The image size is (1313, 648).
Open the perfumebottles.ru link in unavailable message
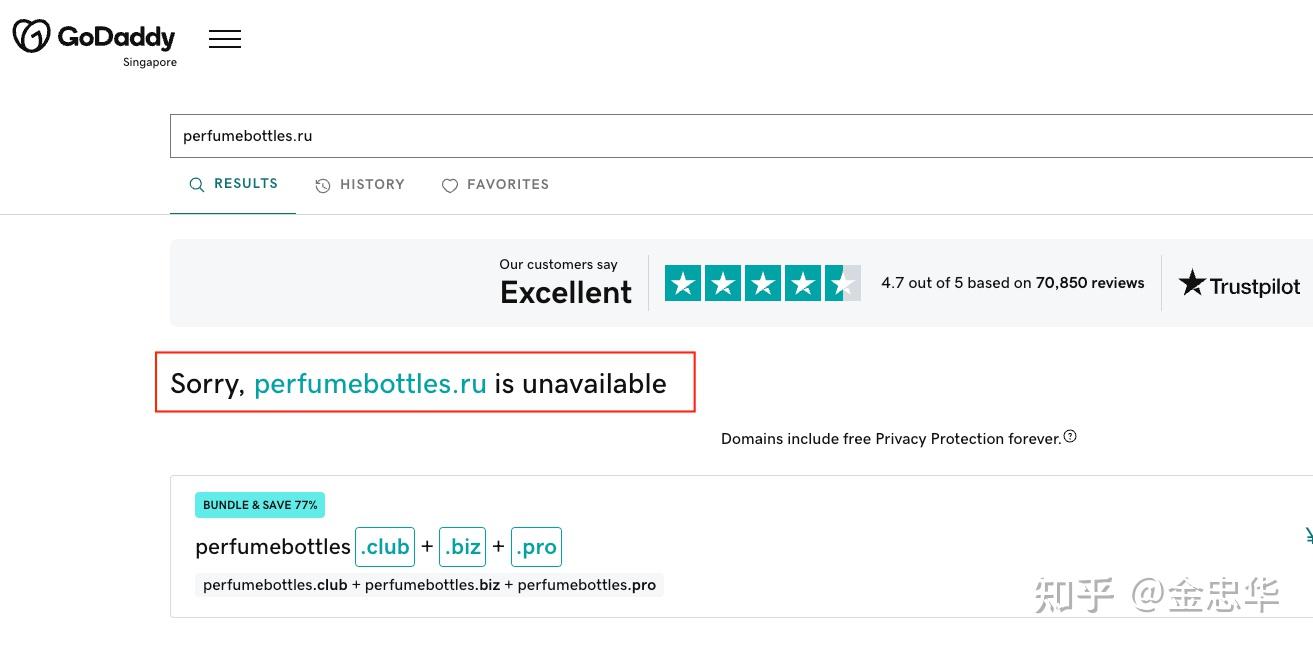click(370, 383)
